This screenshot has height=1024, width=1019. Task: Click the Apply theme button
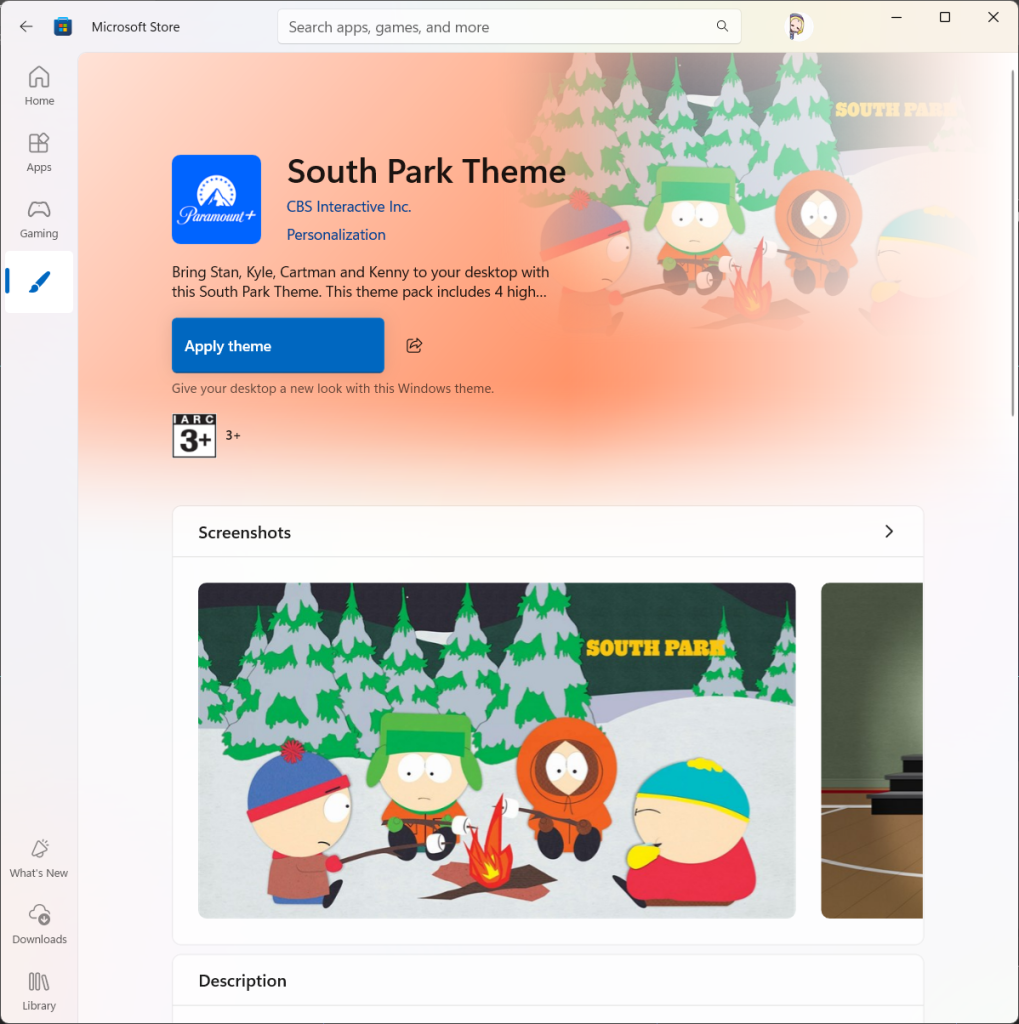pos(278,346)
